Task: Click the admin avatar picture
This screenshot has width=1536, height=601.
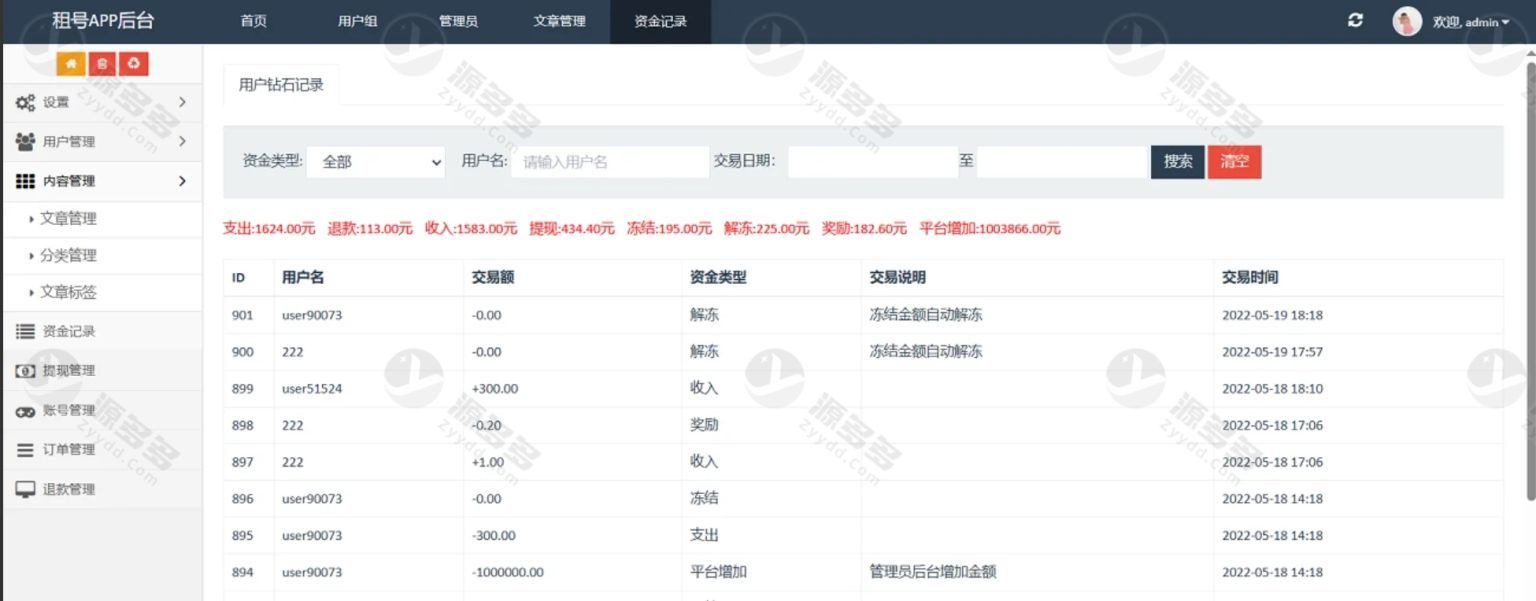Action: [x=1407, y=21]
